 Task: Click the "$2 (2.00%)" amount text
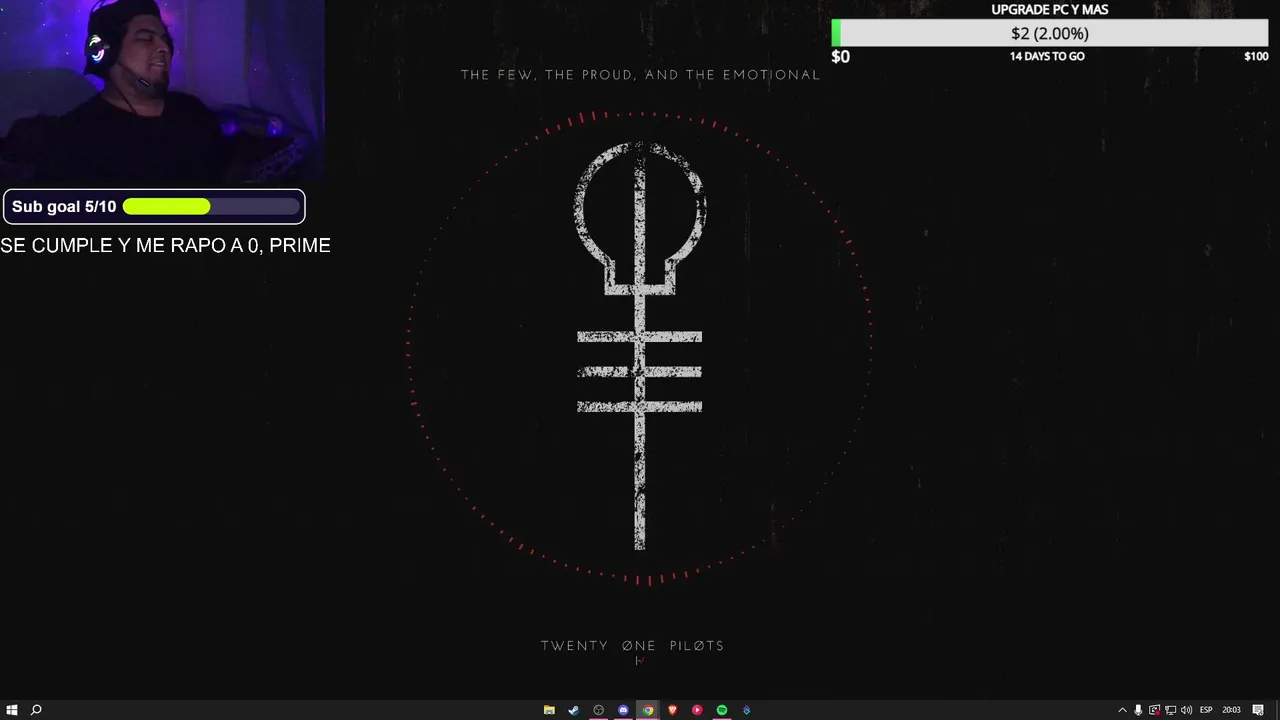coord(1049,34)
